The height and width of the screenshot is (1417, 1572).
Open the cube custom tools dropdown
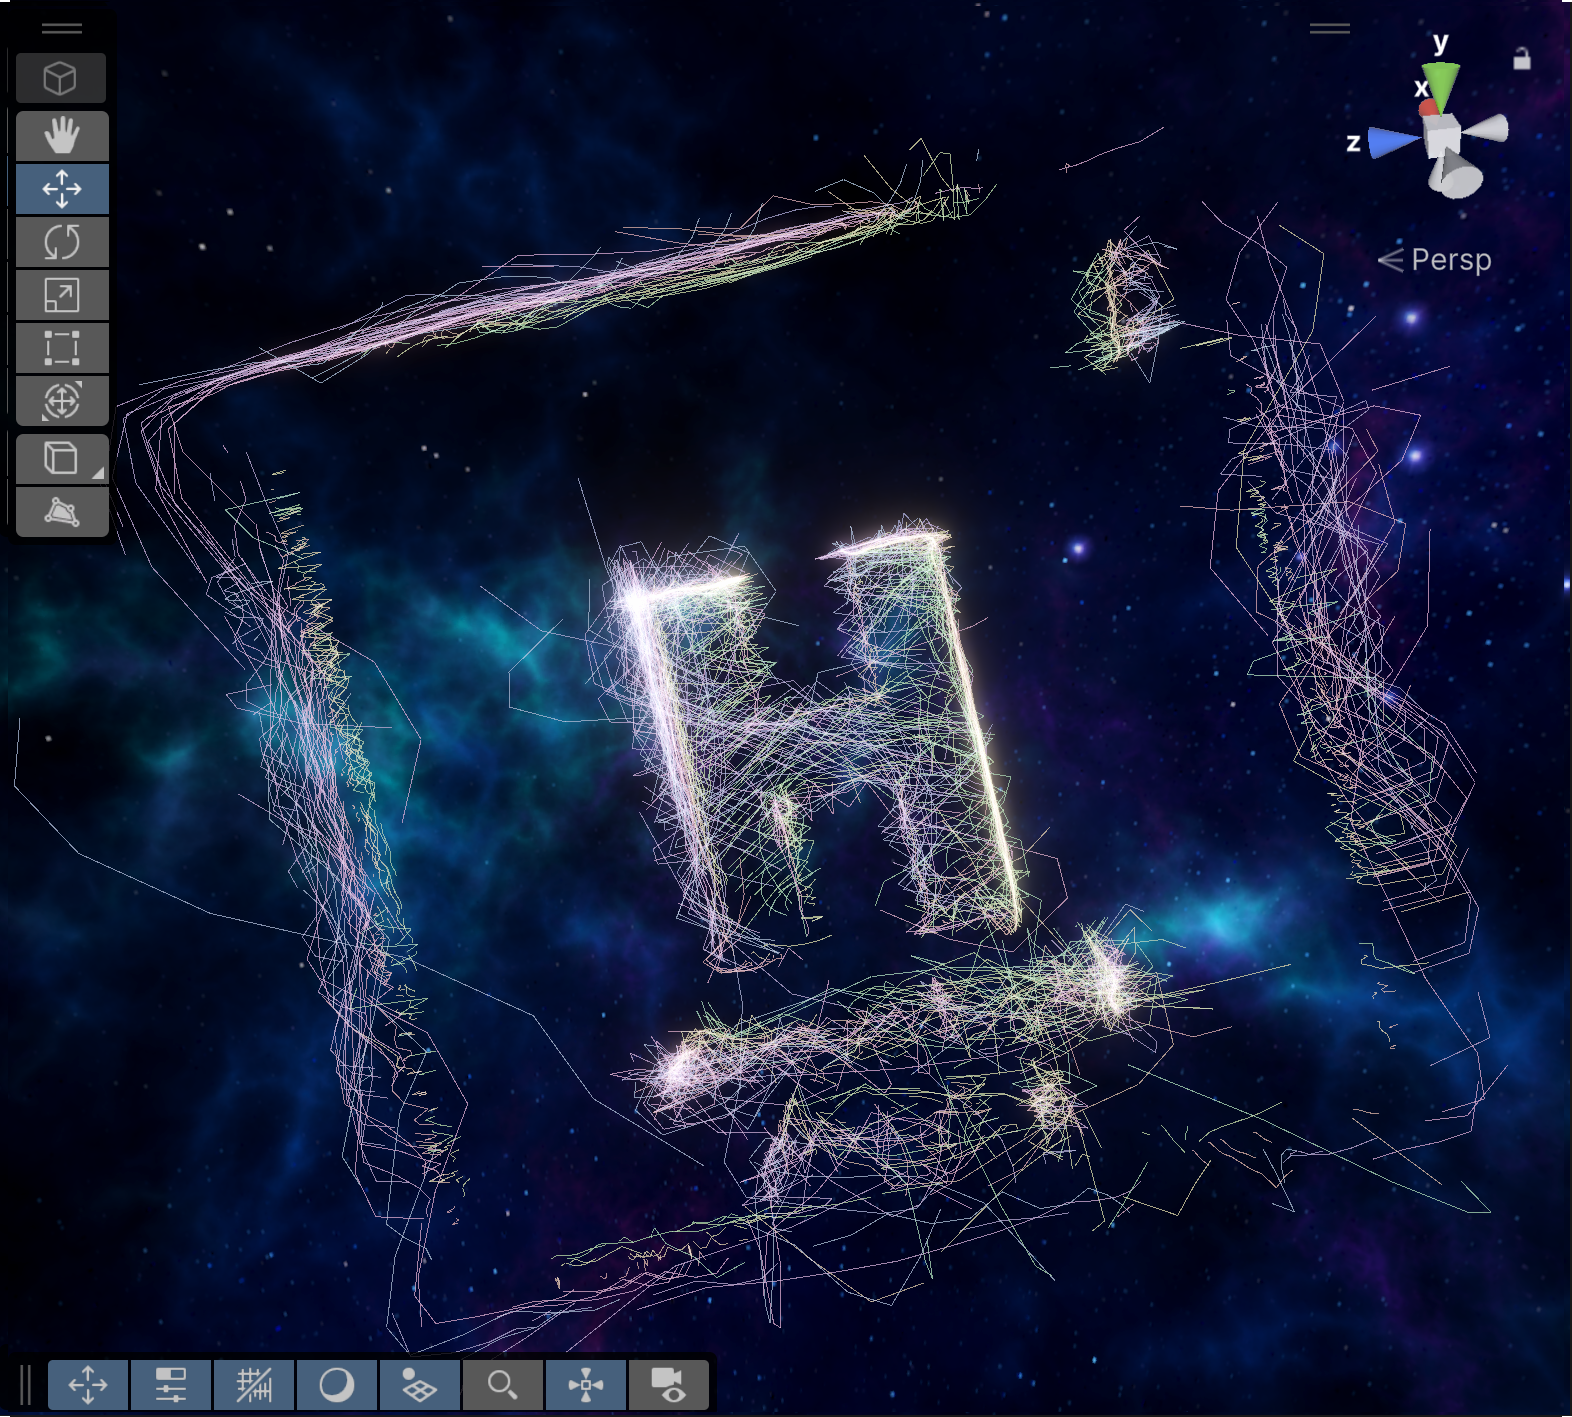pos(62,459)
